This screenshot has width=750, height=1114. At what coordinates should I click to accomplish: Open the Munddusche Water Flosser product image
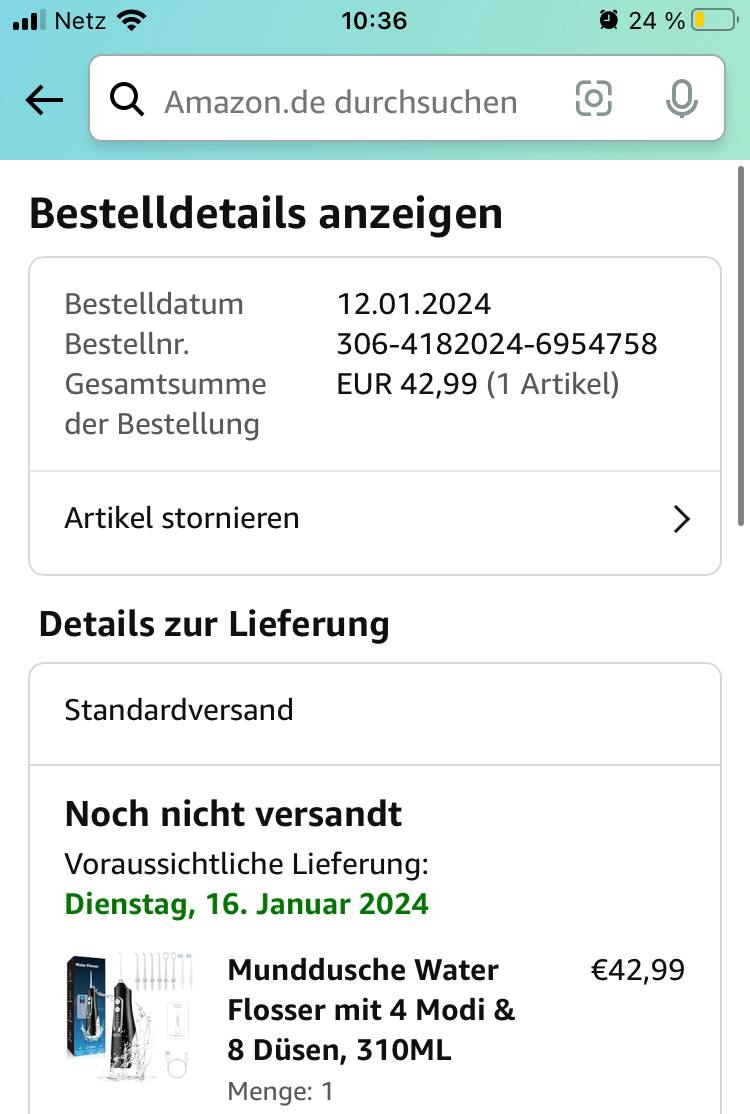[129, 1017]
